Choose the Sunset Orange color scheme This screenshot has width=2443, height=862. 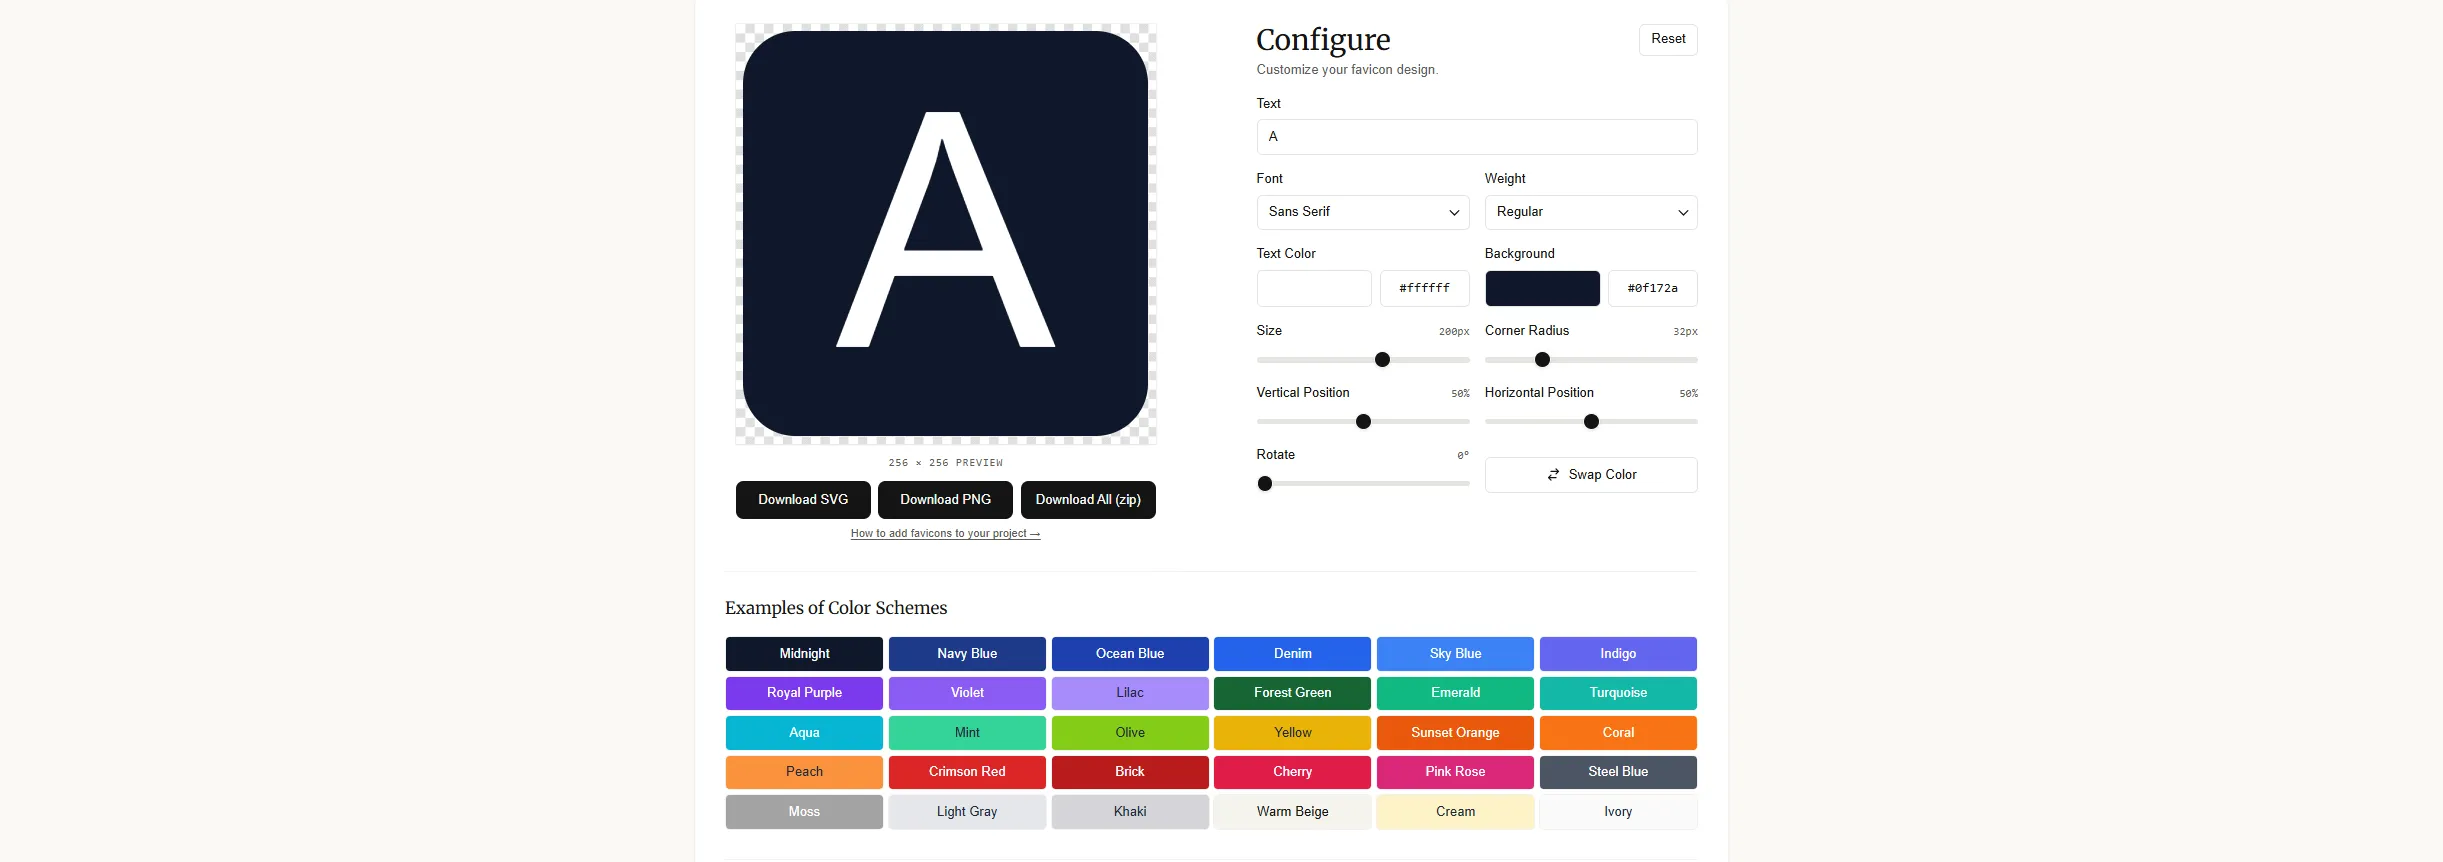(1455, 733)
